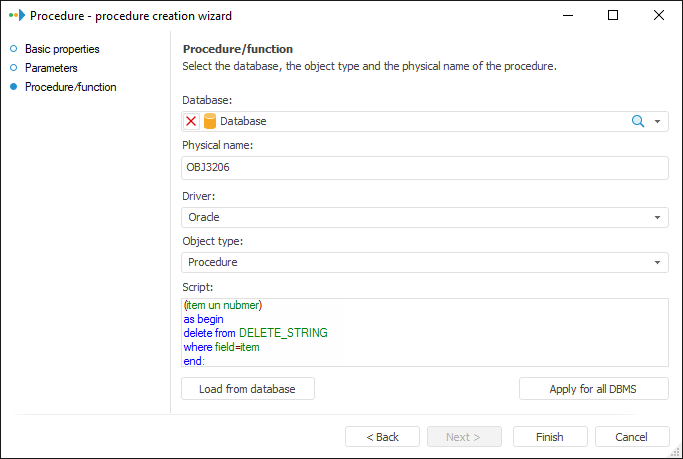
Task: Open the Driver dropdown showing Oracle
Action: click(x=425, y=217)
